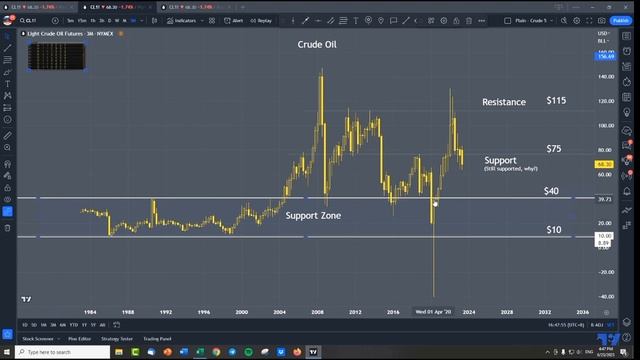The width and height of the screenshot is (640, 360).
Task: Select the left sidebar Text tool
Action: [x=7, y=84]
